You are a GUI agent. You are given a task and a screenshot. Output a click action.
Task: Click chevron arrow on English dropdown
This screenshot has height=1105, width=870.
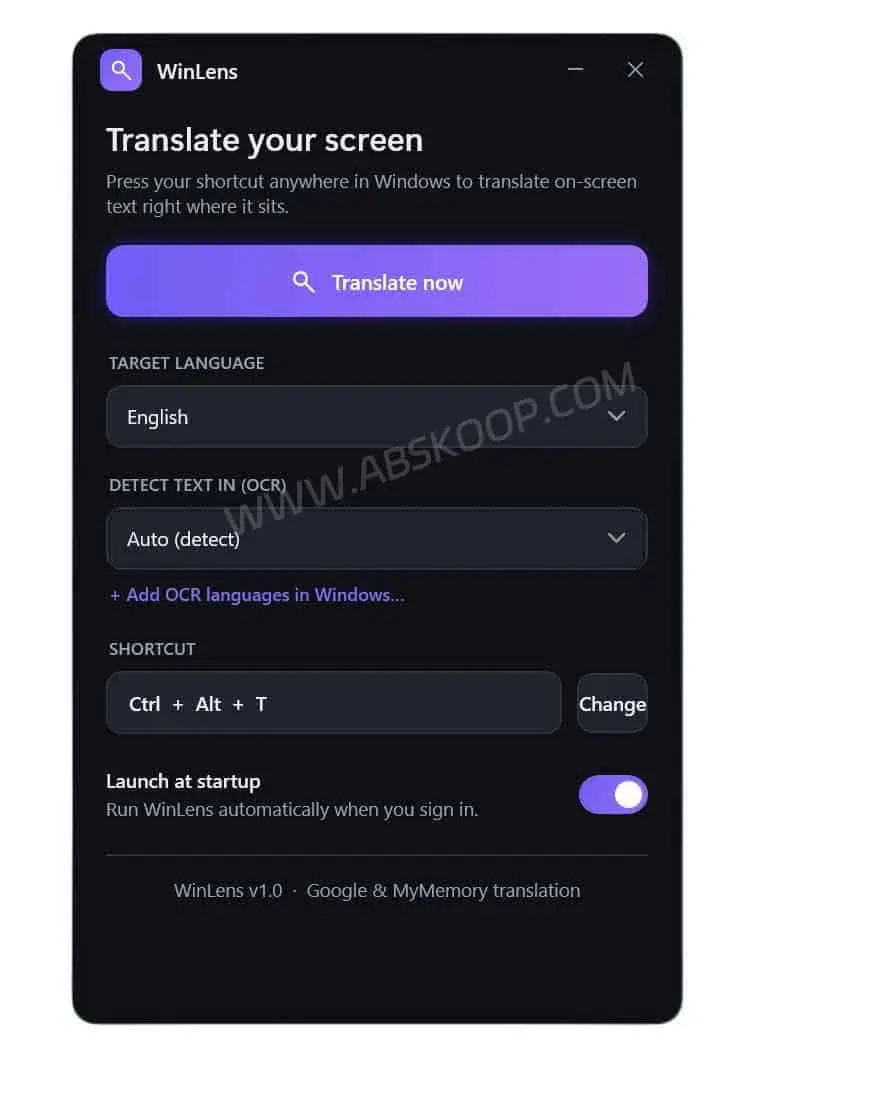pyautogui.click(x=616, y=416)
